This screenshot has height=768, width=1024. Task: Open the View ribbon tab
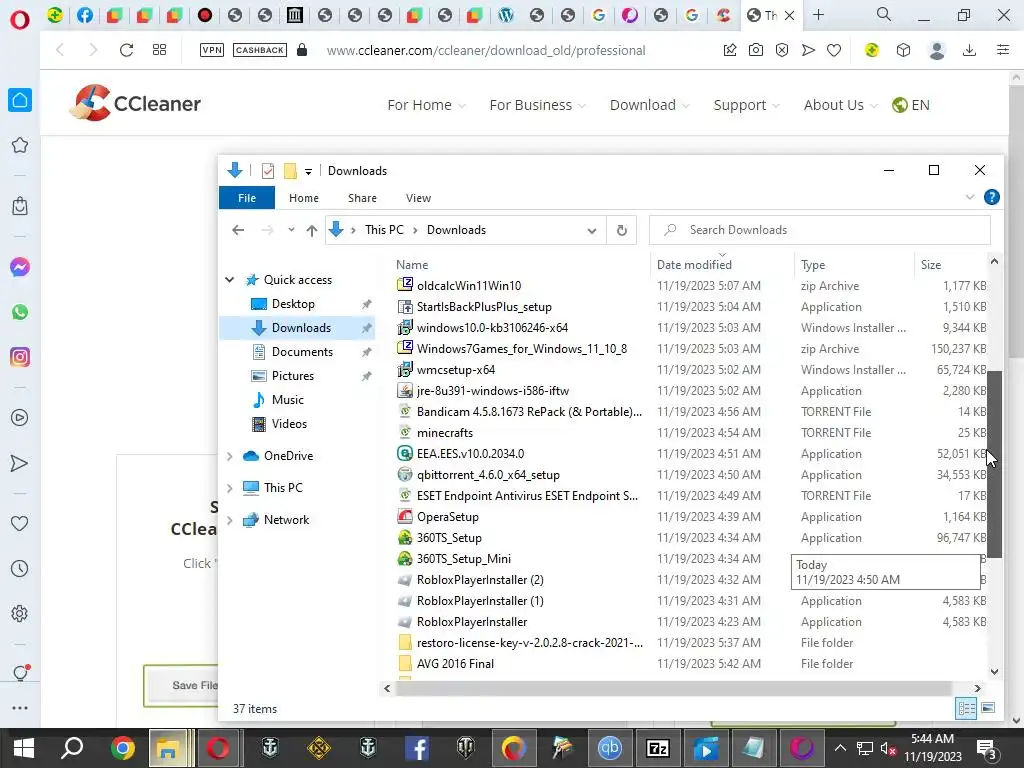(x=419, y=198)
